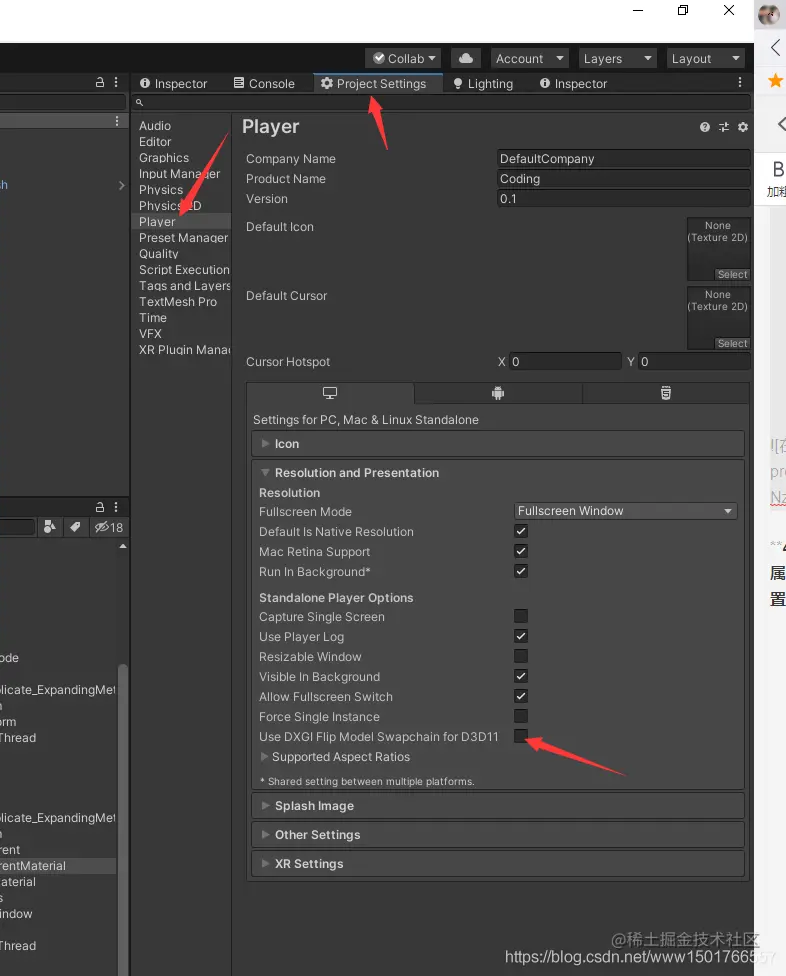The width and height of the screenshot is (786, 976).
Task: Switch to the Console tab
Action: 264,83
